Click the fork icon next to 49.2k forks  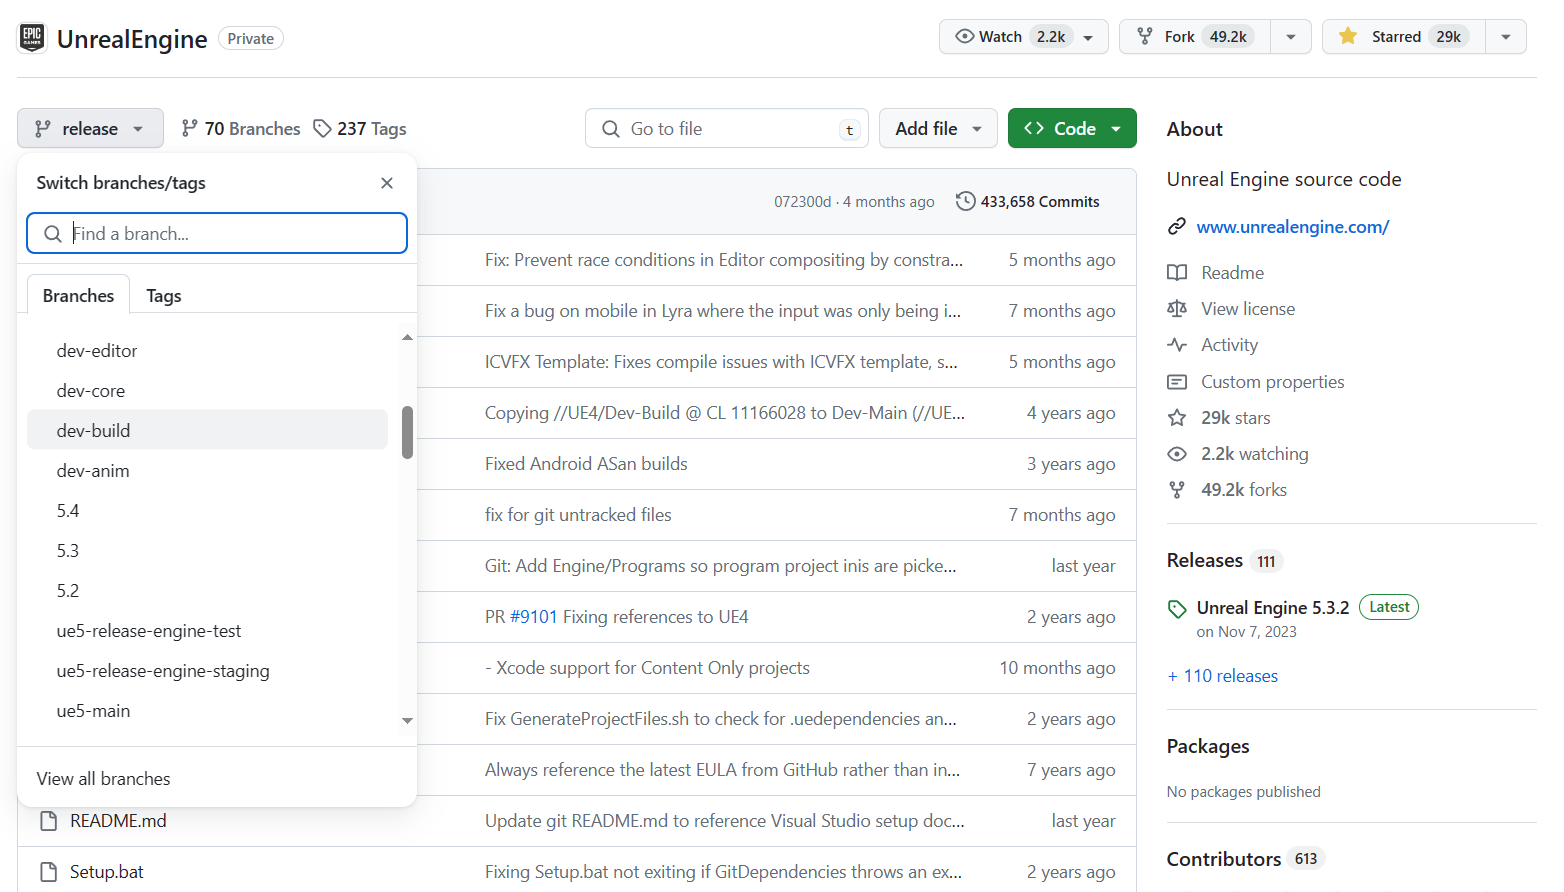[x=1177, y=490]
